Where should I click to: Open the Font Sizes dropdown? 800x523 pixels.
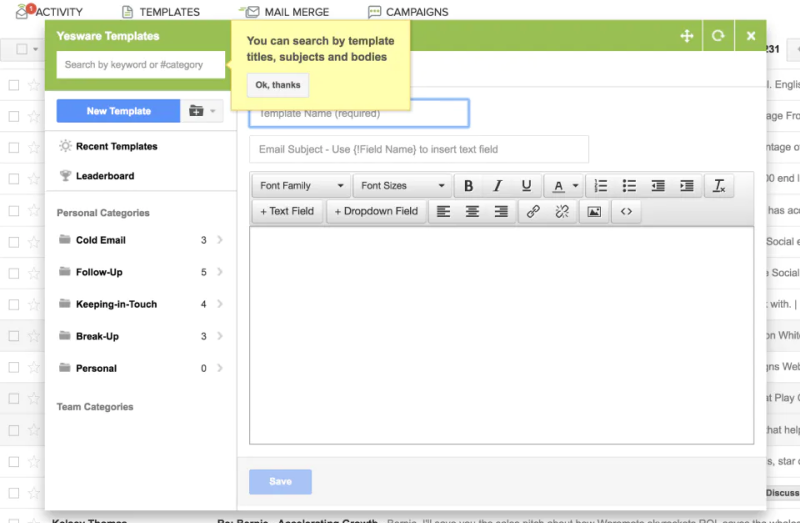403,186
